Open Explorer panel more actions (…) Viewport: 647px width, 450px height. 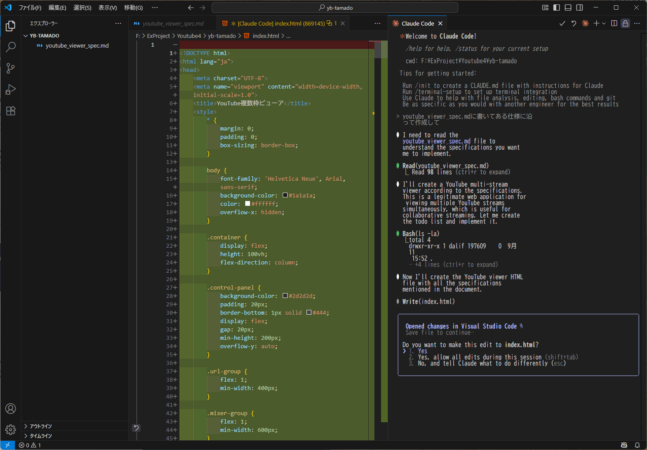[118, 24]
